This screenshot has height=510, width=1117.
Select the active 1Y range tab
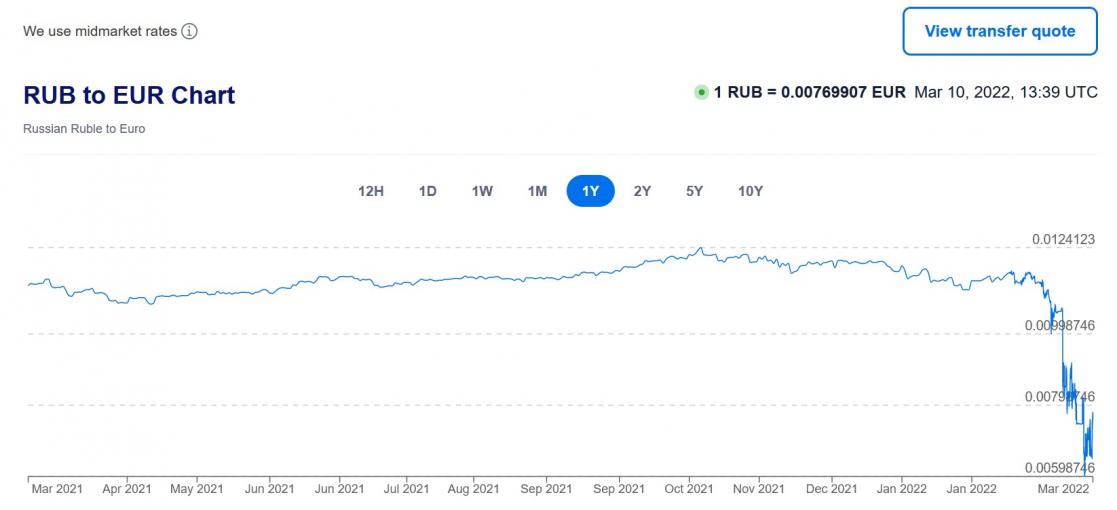[x=590, y=191]
